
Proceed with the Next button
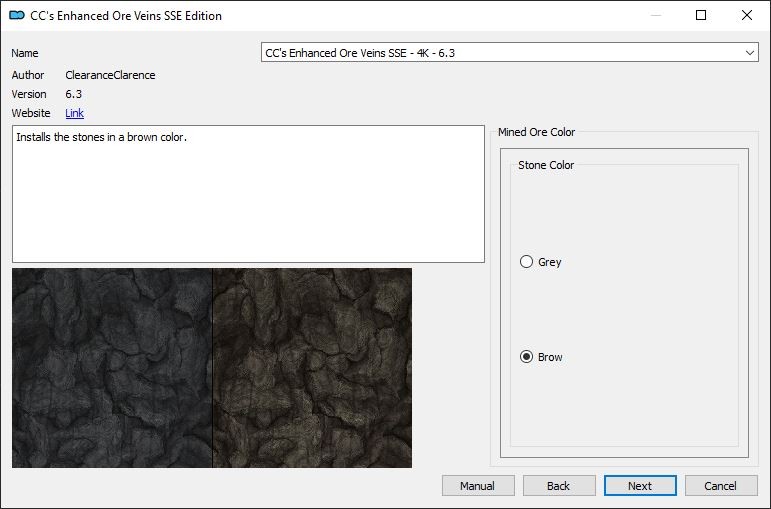click(x=640, y=486)
